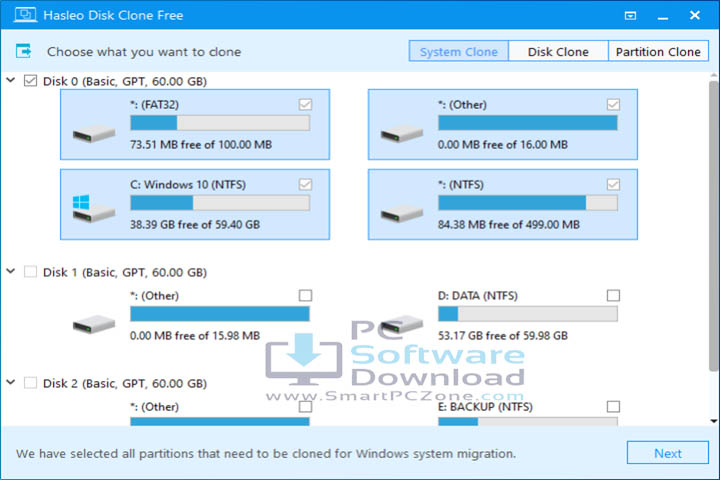
Task: Open the title bar menu button left of minimize
Action: click(x=630, y=16)
